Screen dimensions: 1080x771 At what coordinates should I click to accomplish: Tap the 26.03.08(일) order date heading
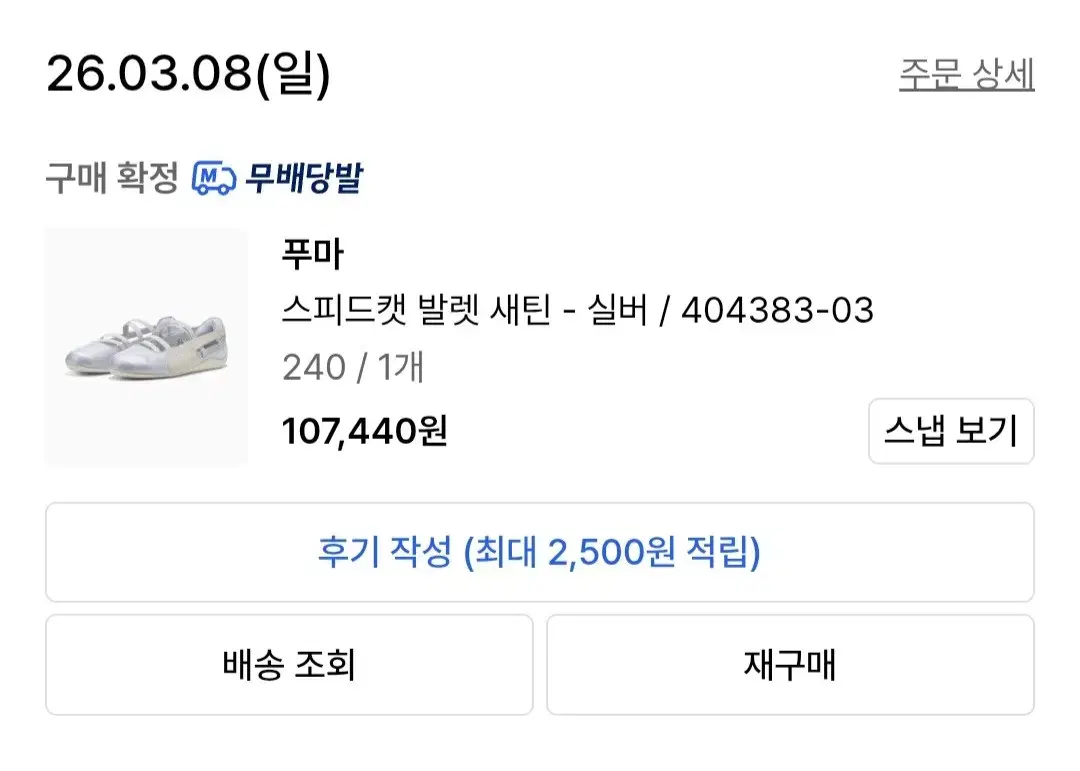click(x=188, y=75)
